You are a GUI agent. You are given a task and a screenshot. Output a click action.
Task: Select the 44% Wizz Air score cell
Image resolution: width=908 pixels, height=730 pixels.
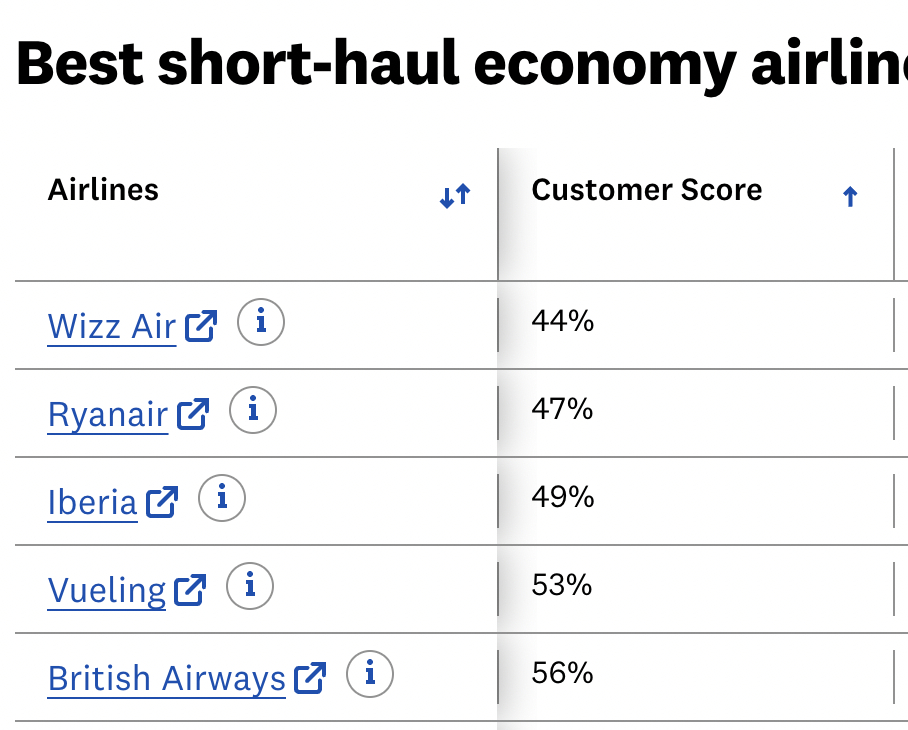[x=695, y=325]
